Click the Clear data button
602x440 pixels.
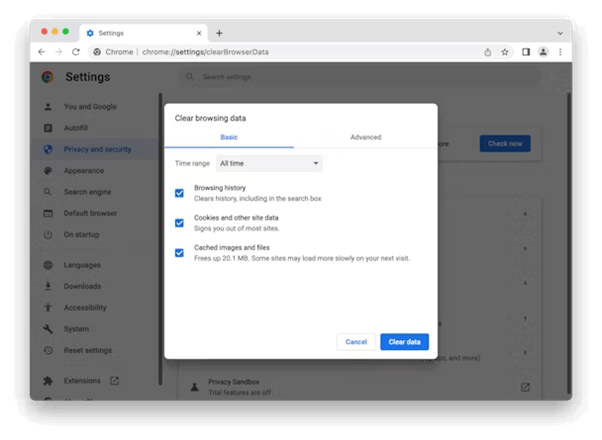404,342
